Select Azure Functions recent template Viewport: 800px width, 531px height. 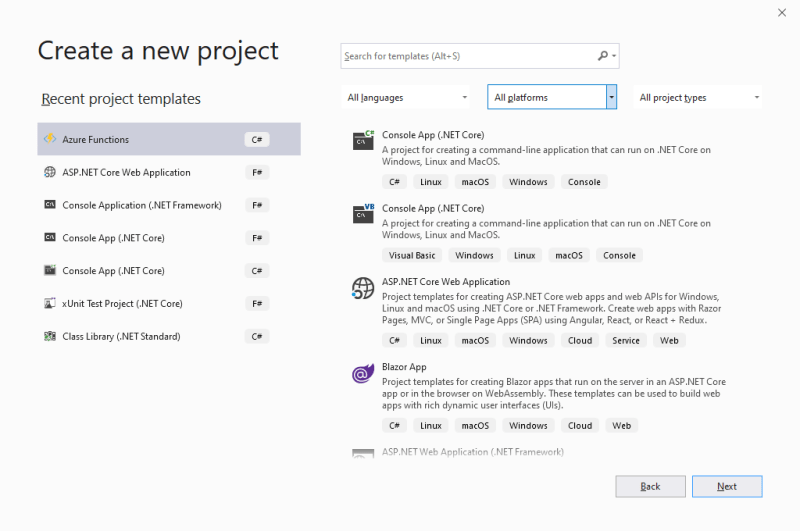pos(169,139)
